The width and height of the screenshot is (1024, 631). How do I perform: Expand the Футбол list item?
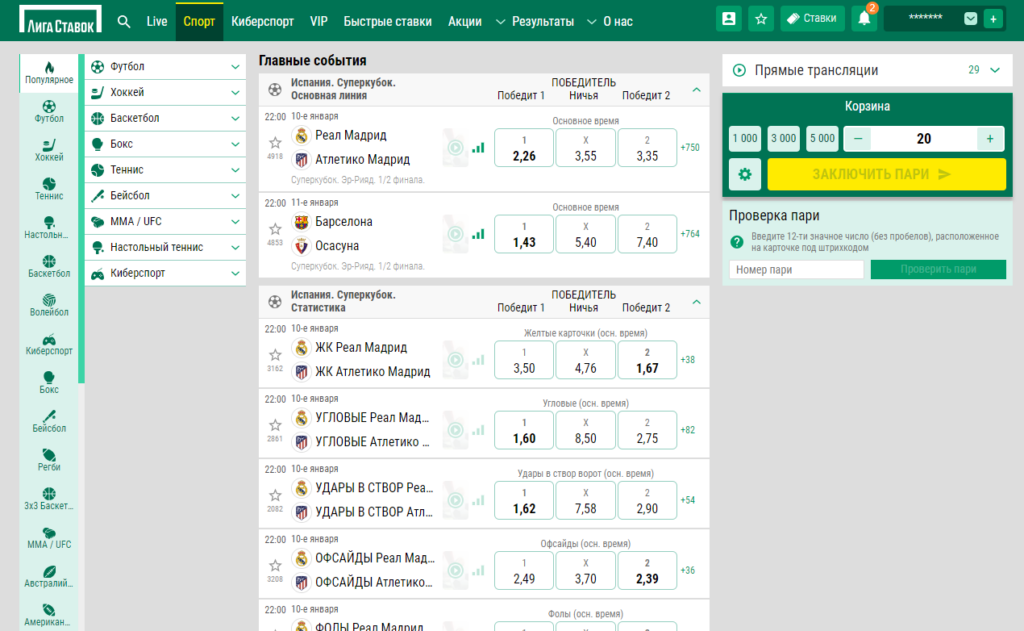coord(165,67)
